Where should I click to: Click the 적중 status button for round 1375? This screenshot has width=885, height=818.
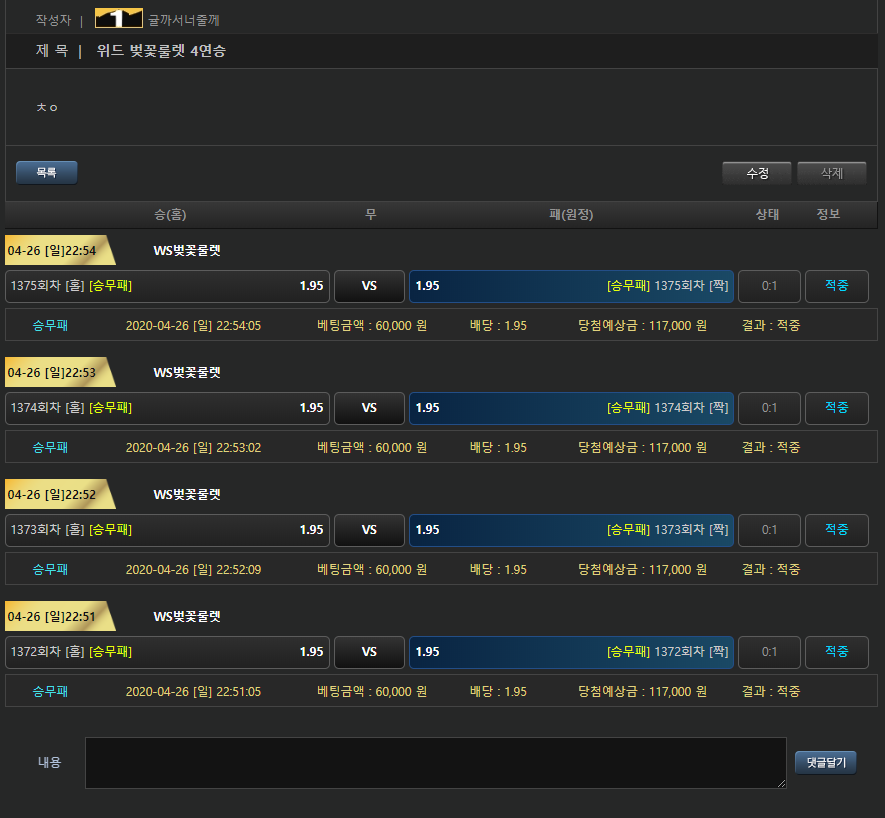tap(836, 286)
